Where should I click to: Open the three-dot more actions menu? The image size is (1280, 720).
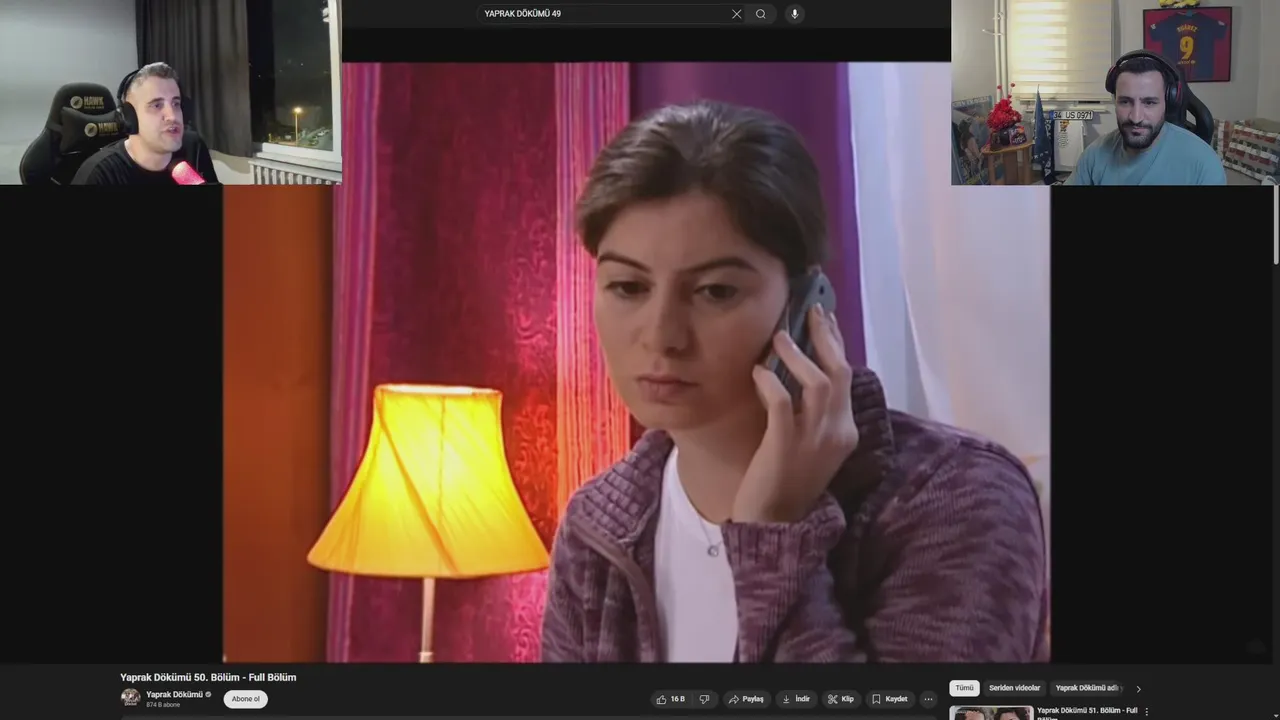pyautogui.click(x=928, y=699)
